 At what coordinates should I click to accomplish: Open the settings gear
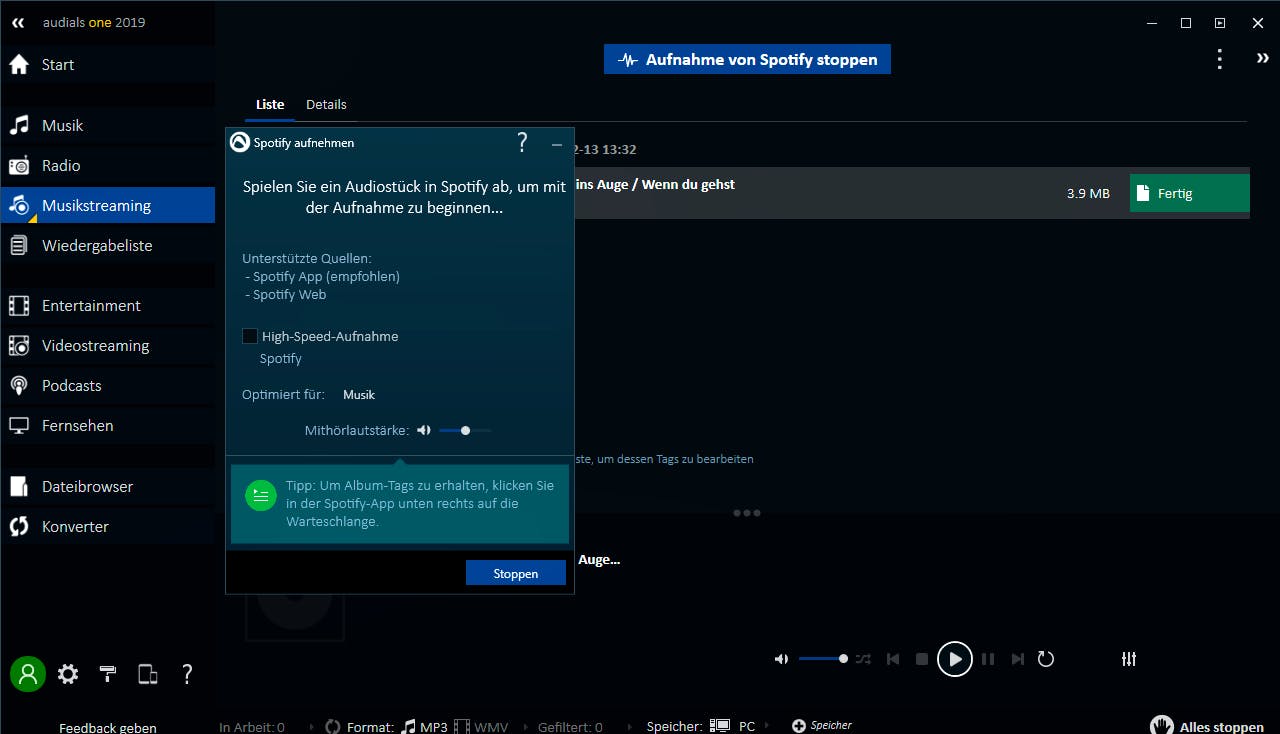pos(68,674)
